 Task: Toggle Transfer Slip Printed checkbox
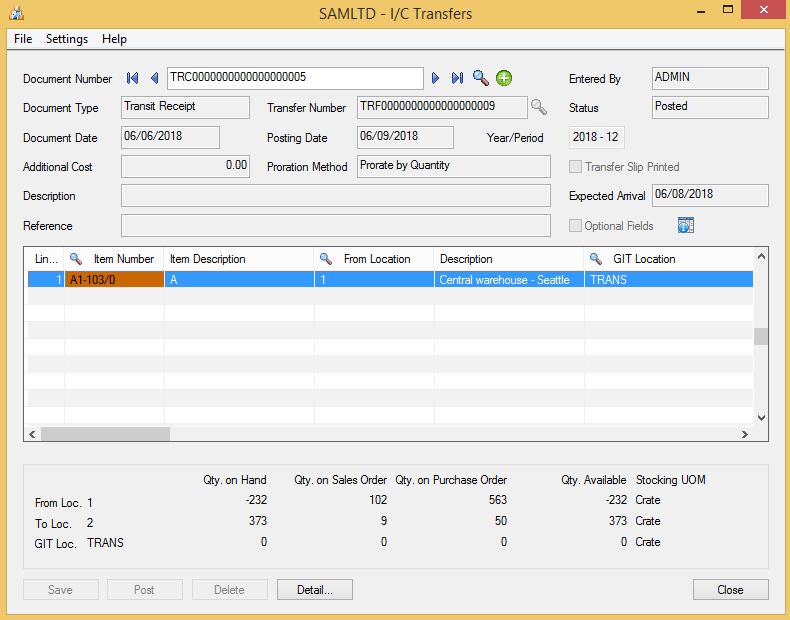click(576, 167)
